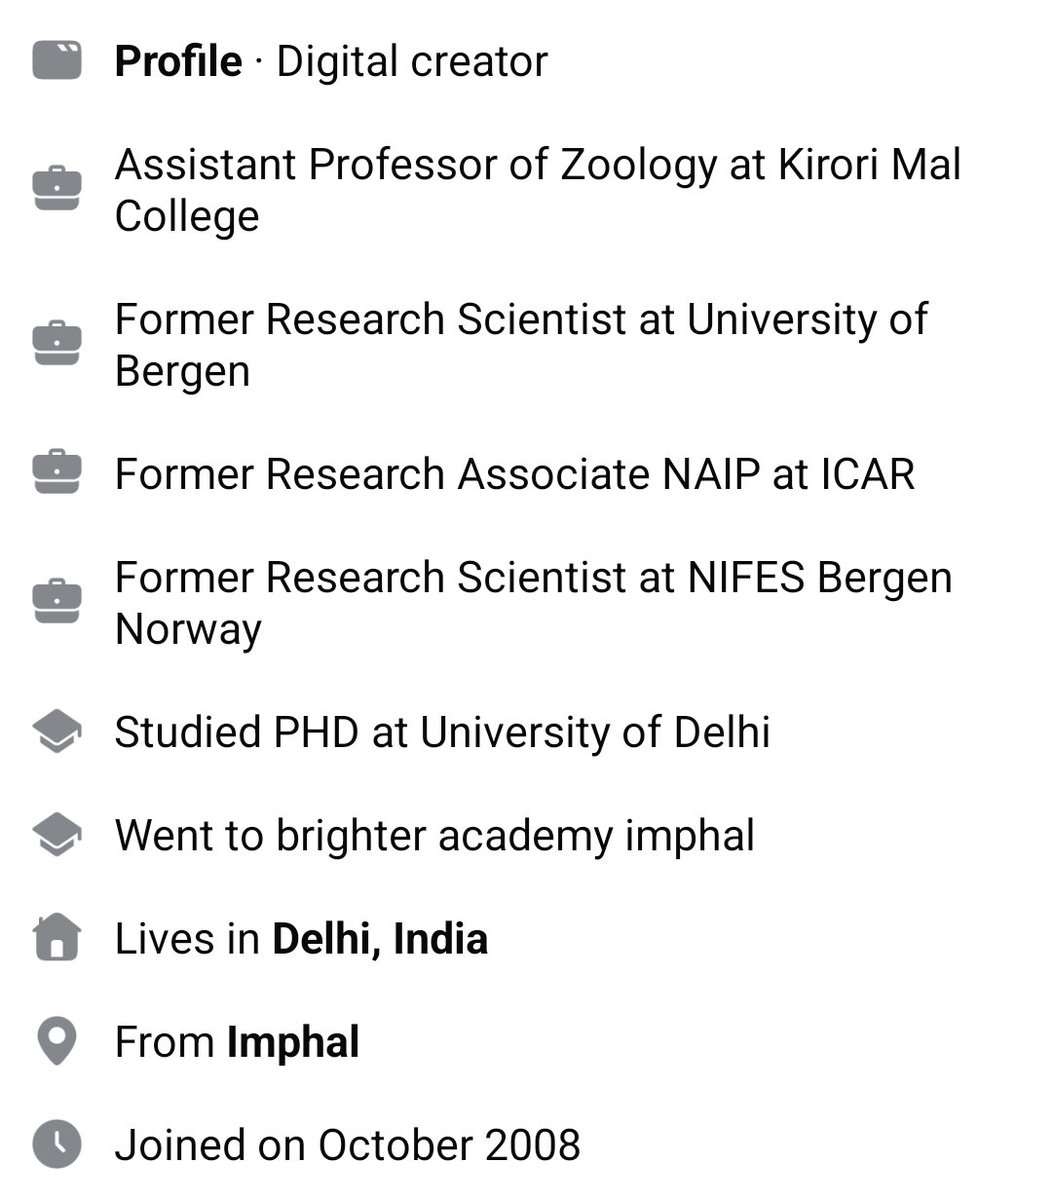The height and width of the screenshot is (1200, 1052).
Task: Click briefcase icon next to NAIP at ICAR
Action: pos(57,472)
